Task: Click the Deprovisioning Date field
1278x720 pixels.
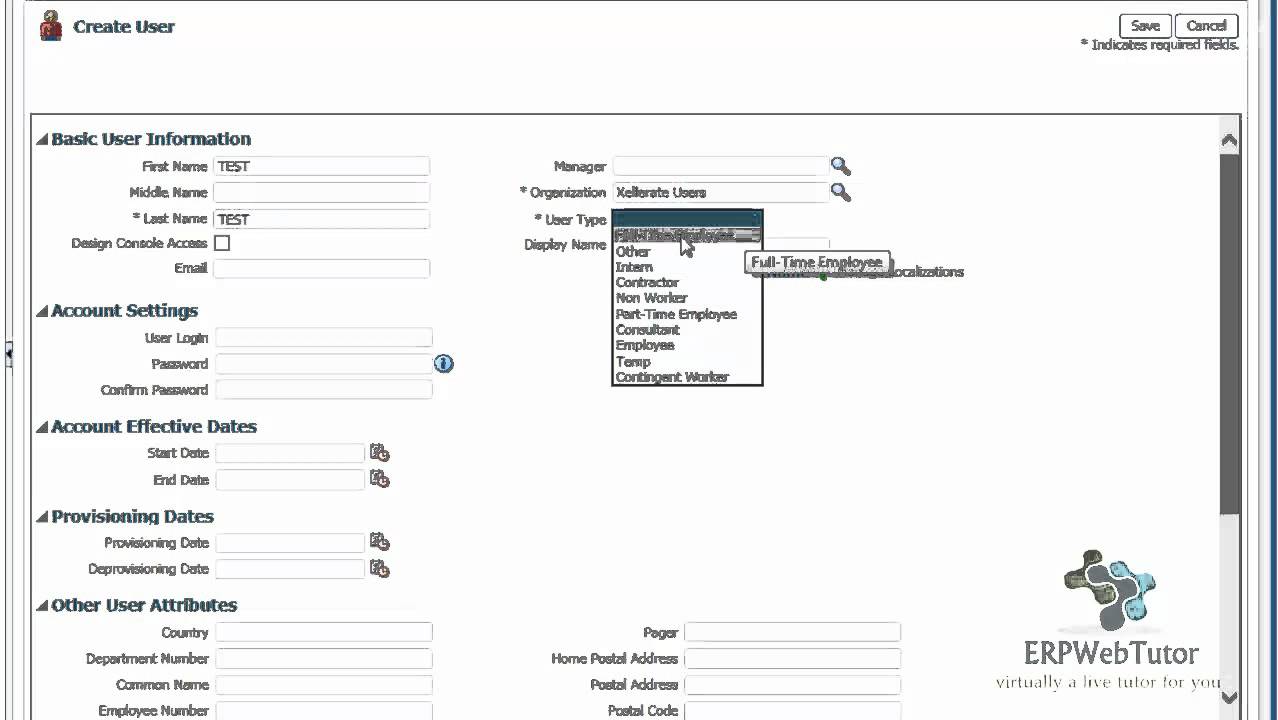Action: (x=290, y=569)
